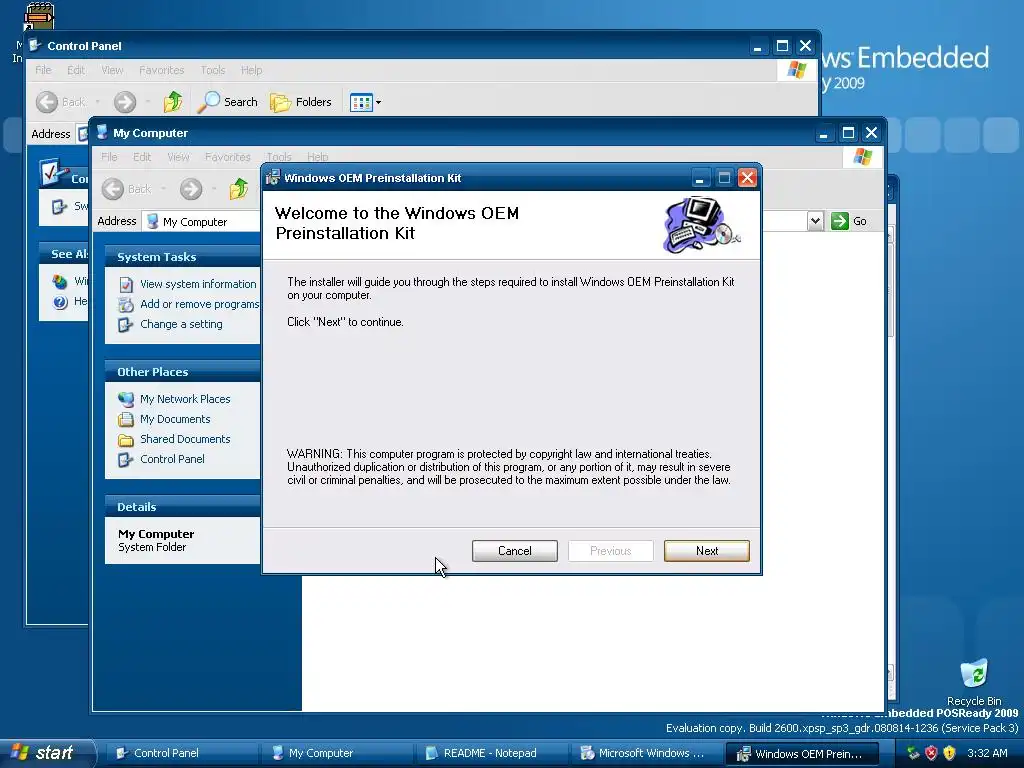Open View system information link
1024x768 pixels.
tap(198, 284)
